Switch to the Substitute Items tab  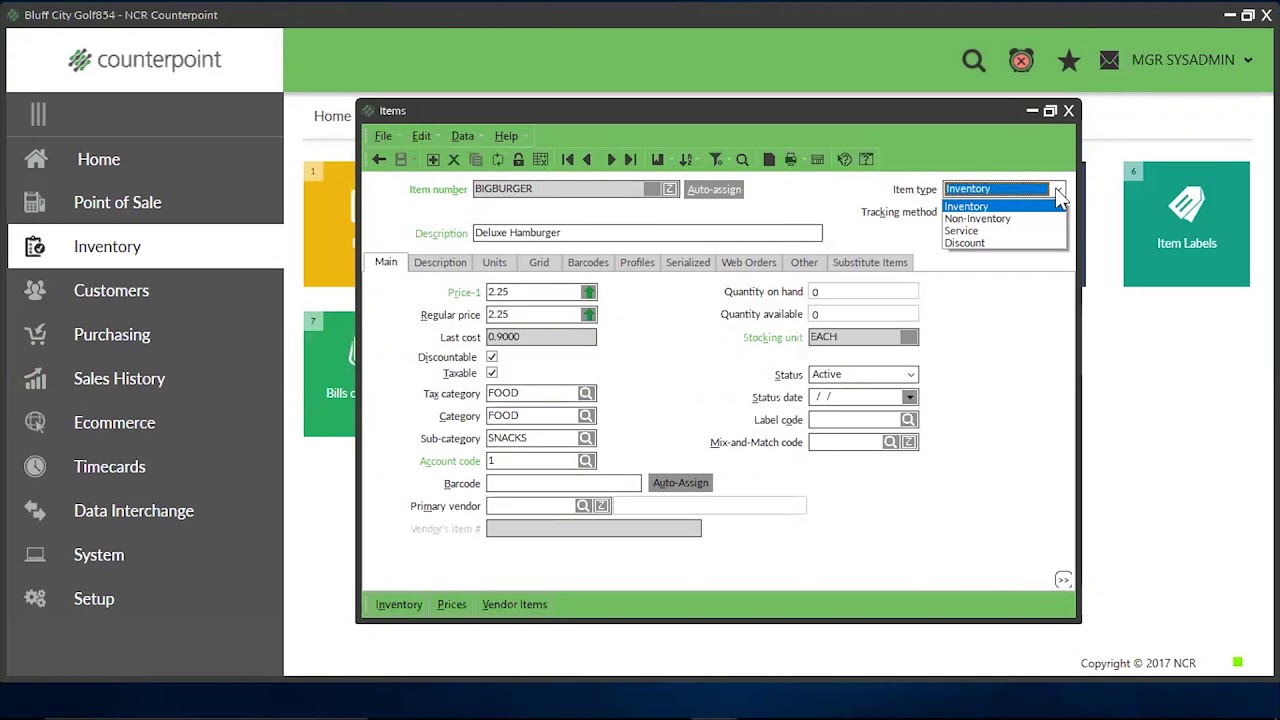click(x=870, y=263)
